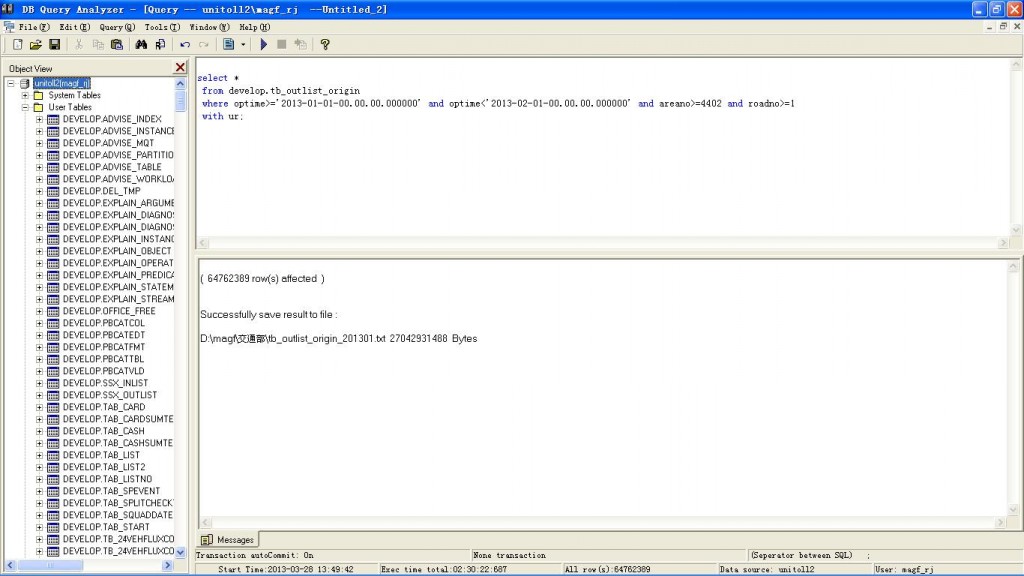1024x576 pixels.
Task: Open the Query menu
Action: tap(117, 27)
